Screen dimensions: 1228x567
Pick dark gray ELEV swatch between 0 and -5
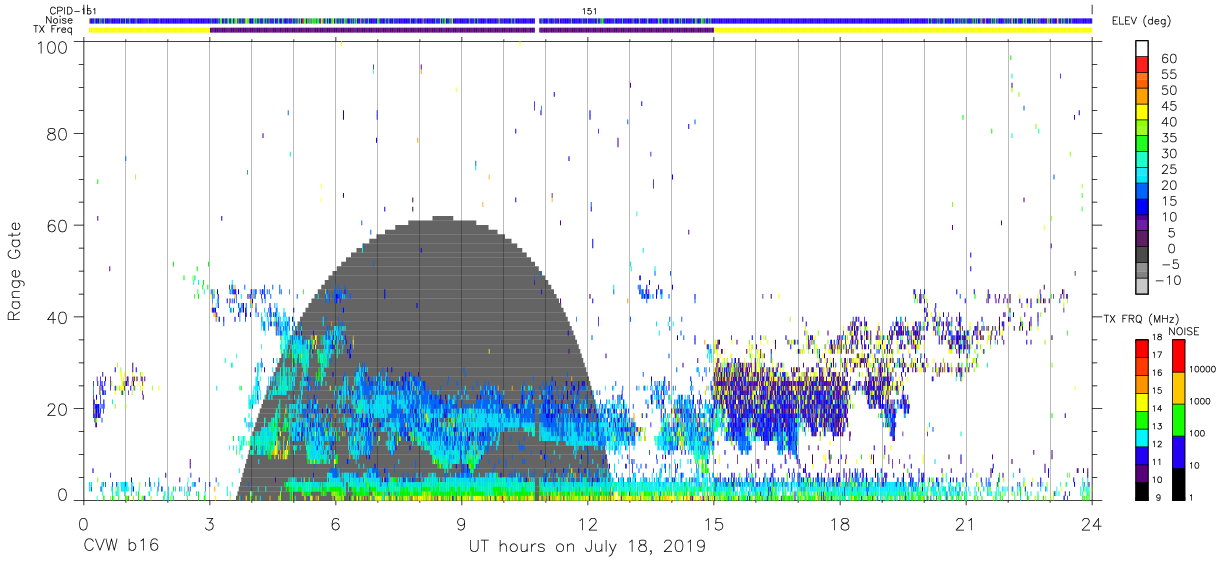coord(1143,256)
